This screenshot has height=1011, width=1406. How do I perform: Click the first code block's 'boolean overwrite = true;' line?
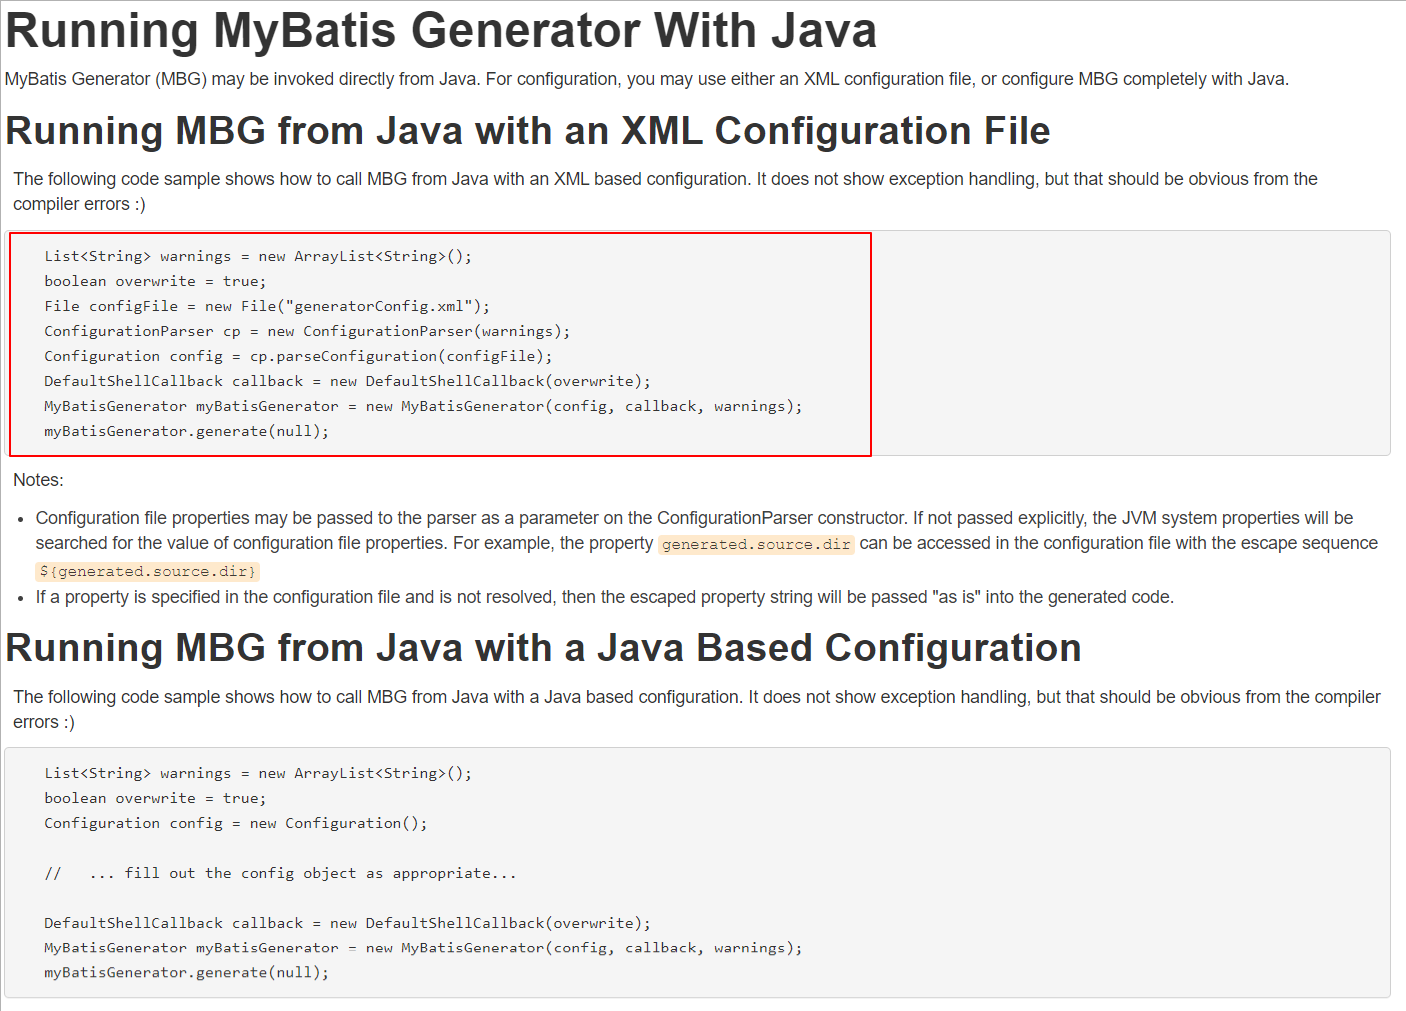(x=155, y=281)
